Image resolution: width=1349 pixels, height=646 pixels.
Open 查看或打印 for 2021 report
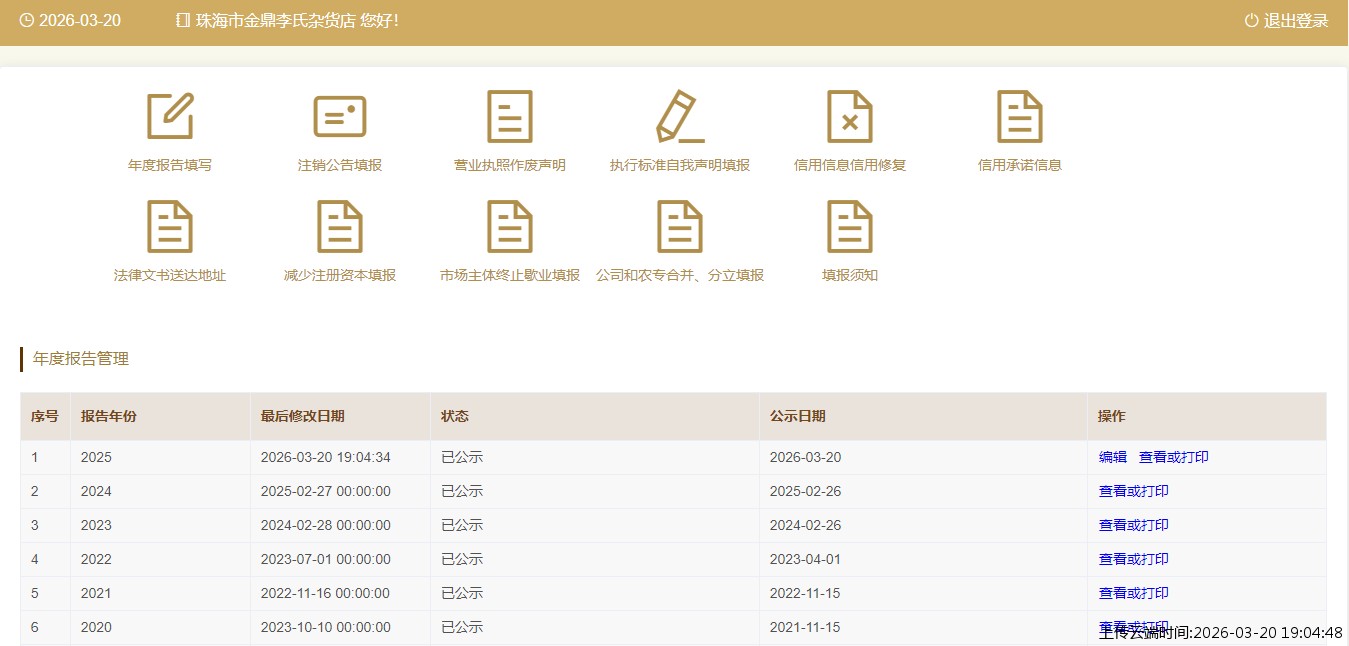point(1133,593)
